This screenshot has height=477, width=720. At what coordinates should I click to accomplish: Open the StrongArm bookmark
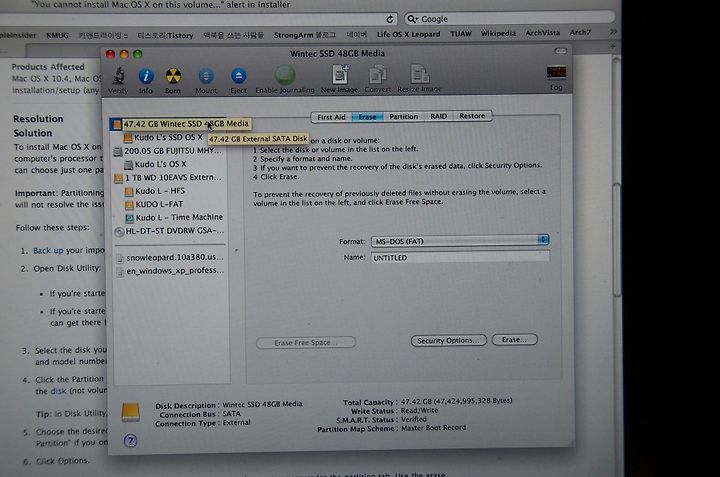click(305, 35)
